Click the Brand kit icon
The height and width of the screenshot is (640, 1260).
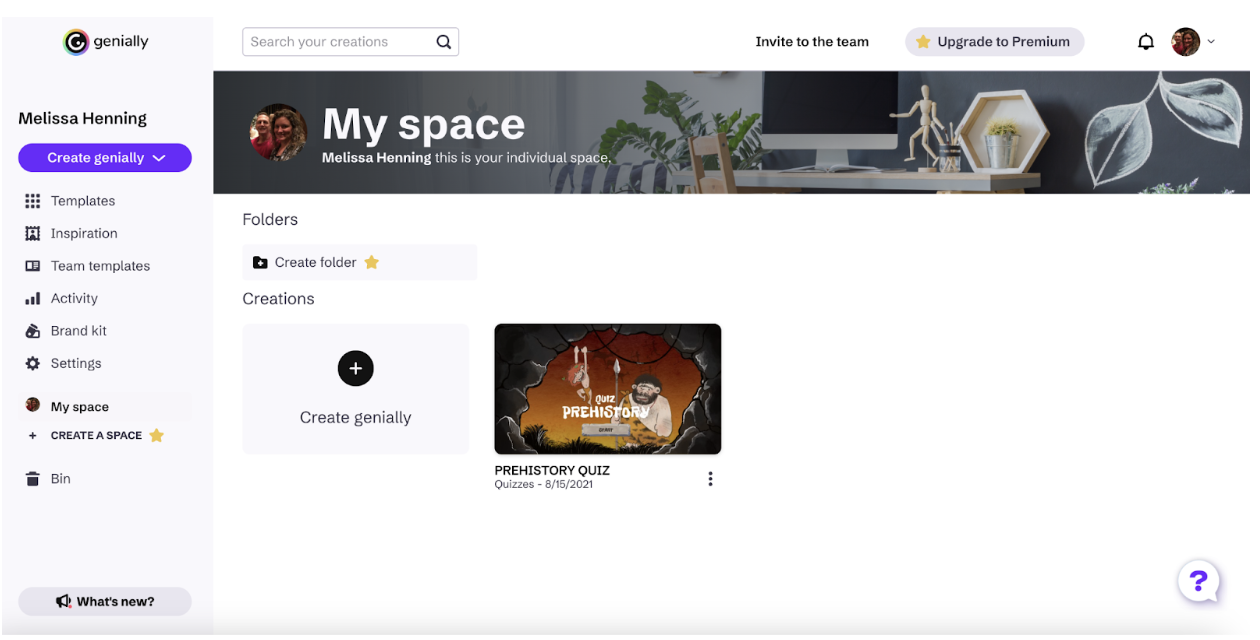(x=33, y=331)
